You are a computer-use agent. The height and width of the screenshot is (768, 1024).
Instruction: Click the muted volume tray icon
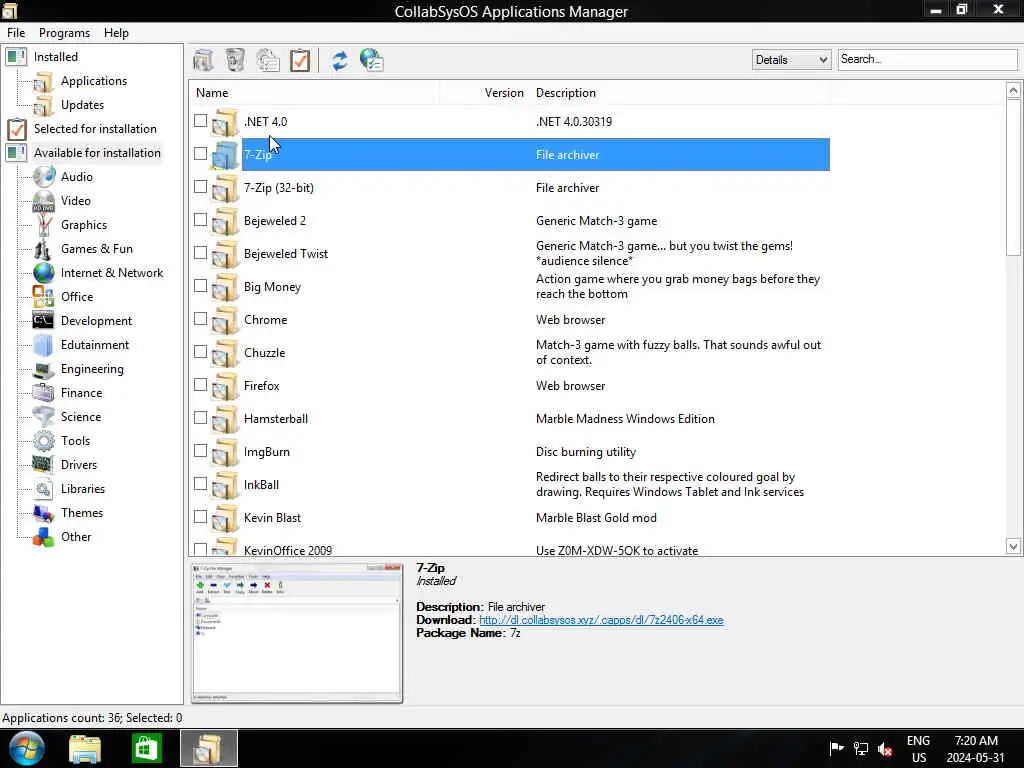(885, 749)
